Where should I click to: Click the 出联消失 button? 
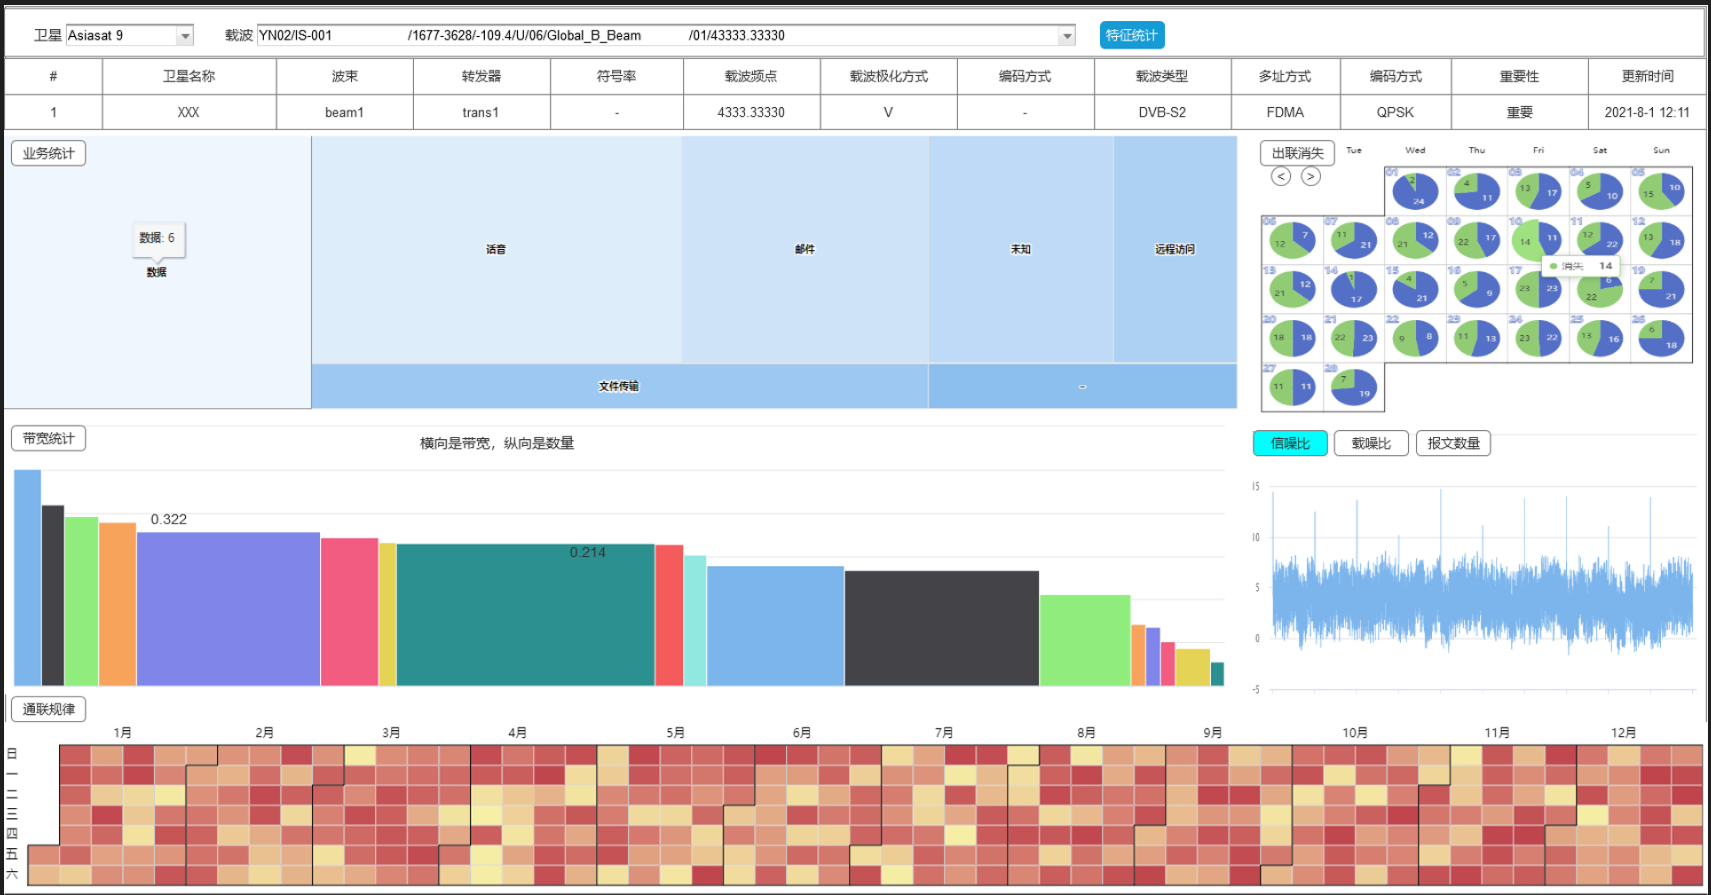(x=1297, y=153)
